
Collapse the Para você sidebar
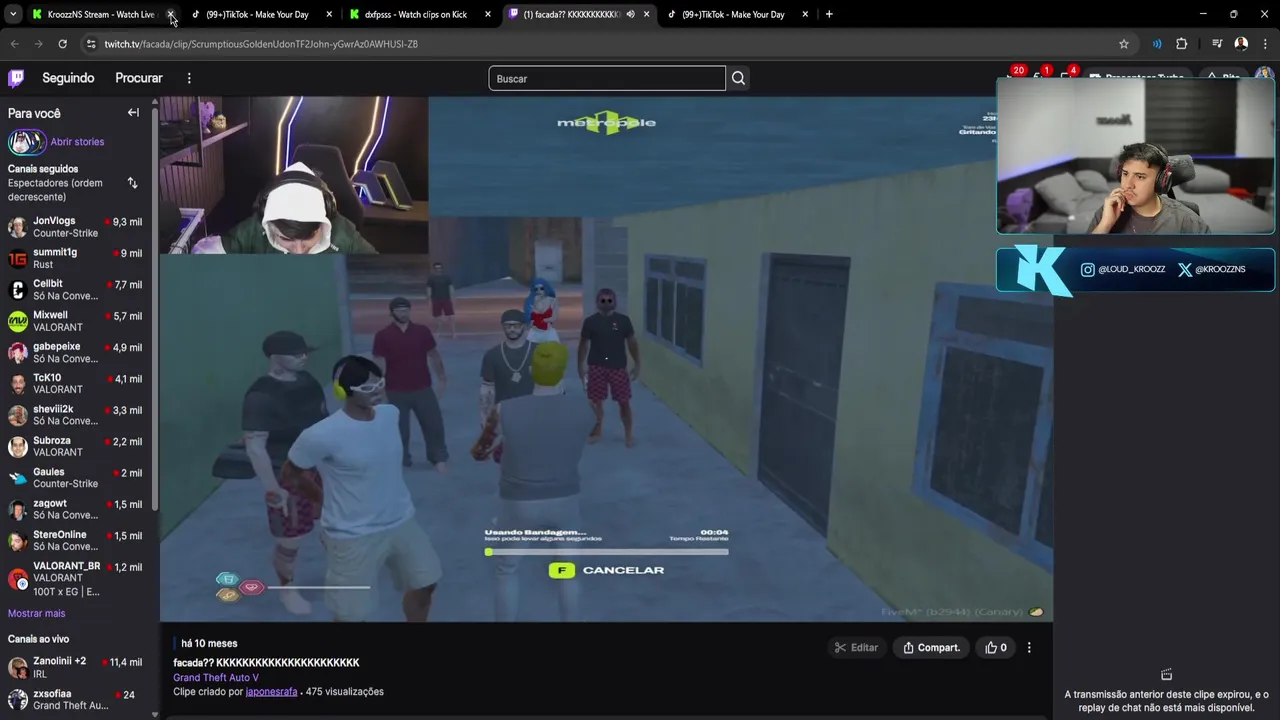[133, 113]
